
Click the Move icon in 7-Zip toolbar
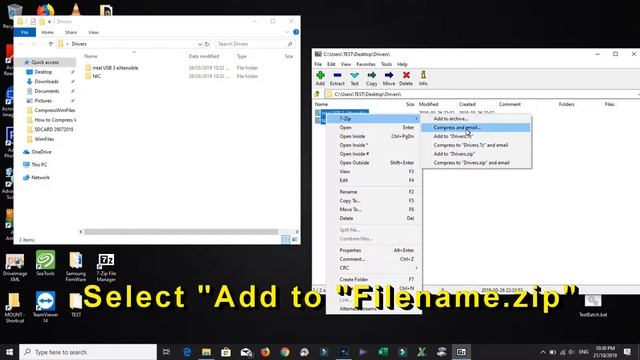[x=389, y=76]
